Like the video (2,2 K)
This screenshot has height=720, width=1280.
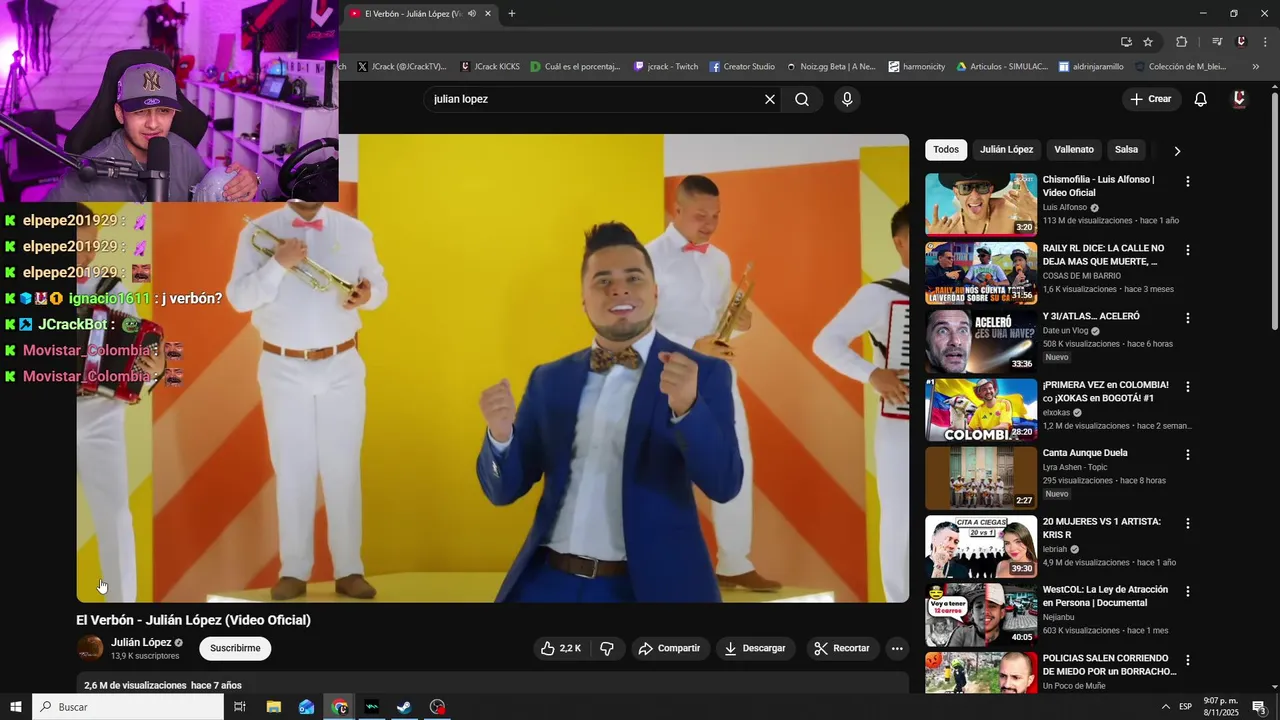coord(560,648)
